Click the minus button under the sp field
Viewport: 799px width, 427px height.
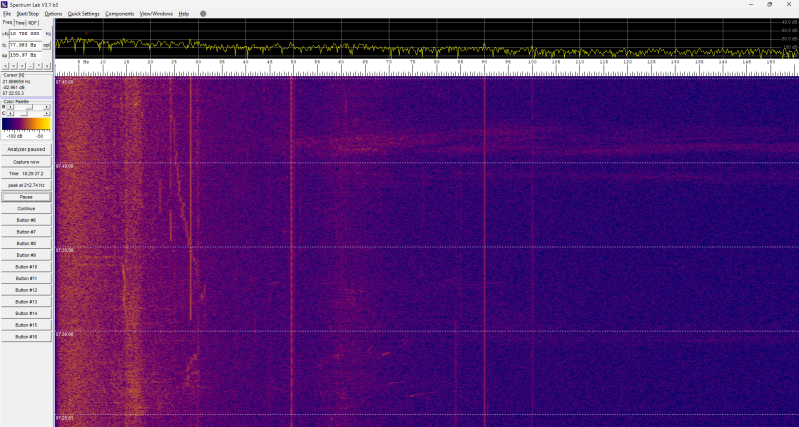(30, 66)
